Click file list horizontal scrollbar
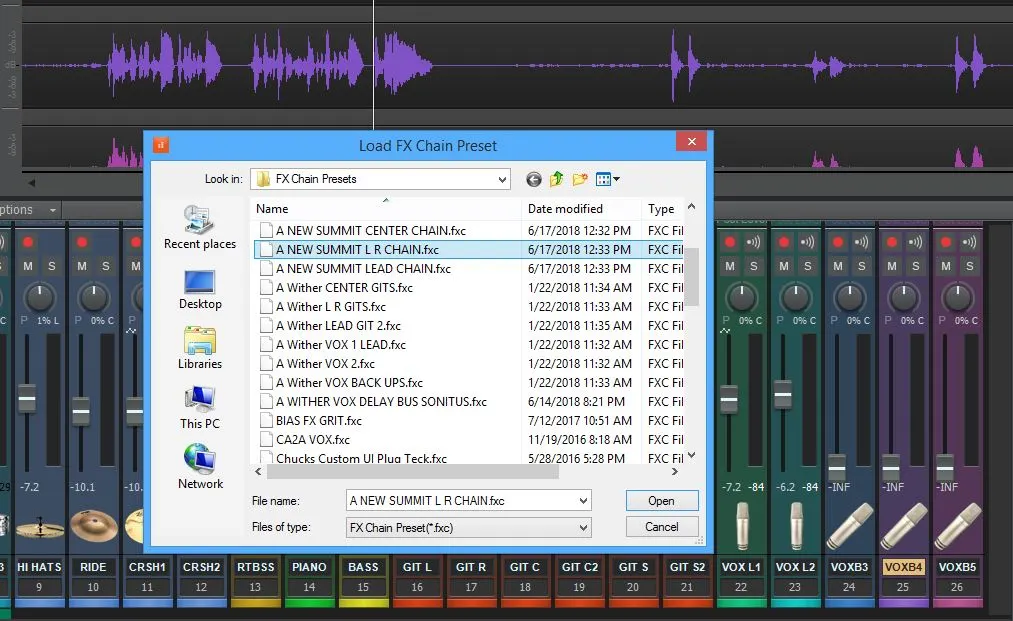Screen dimensions: 1013x621 click(412, 472)
